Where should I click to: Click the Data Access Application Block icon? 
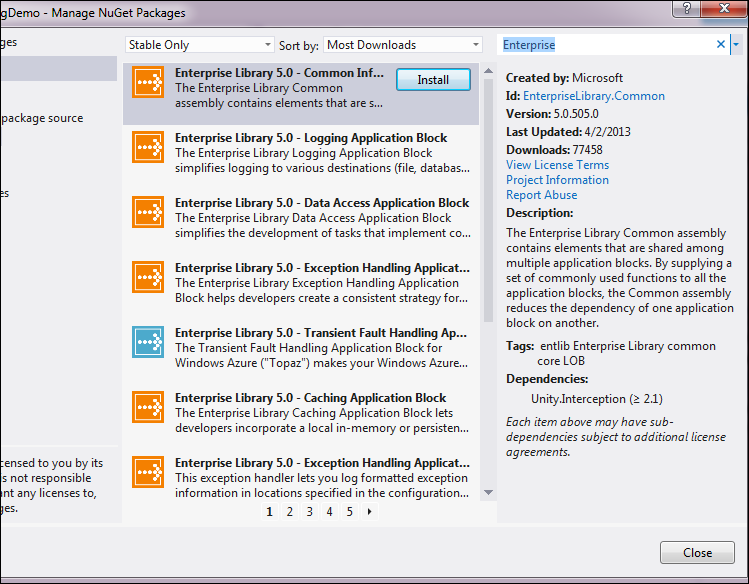point(148,212)
